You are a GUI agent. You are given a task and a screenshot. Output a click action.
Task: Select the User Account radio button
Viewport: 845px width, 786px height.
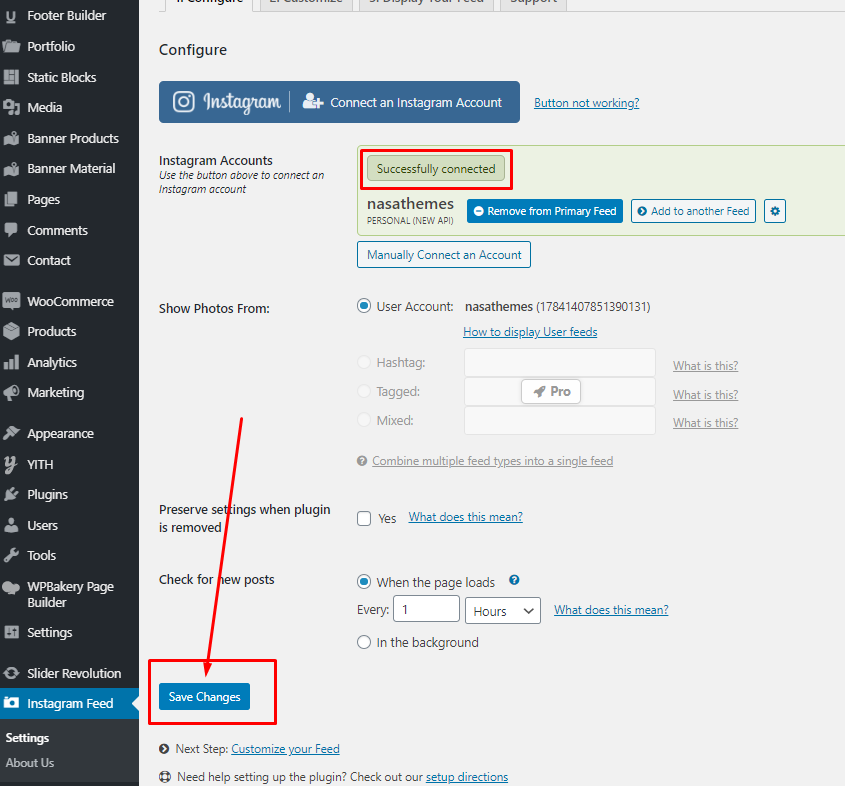[x=364, y=307]
